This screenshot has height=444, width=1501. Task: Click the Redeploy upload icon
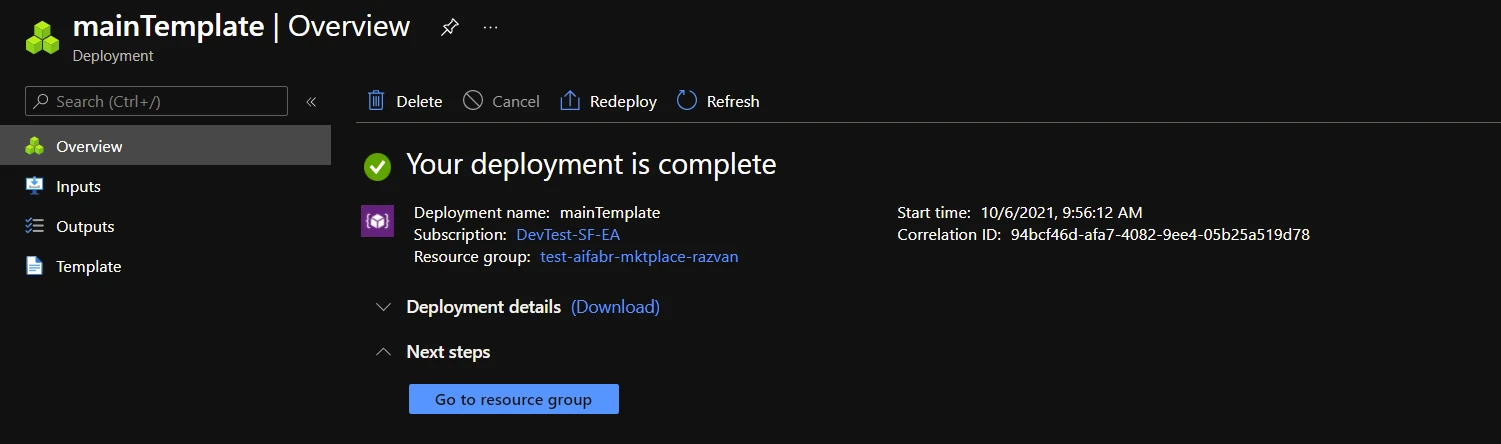tap(570, 101)
